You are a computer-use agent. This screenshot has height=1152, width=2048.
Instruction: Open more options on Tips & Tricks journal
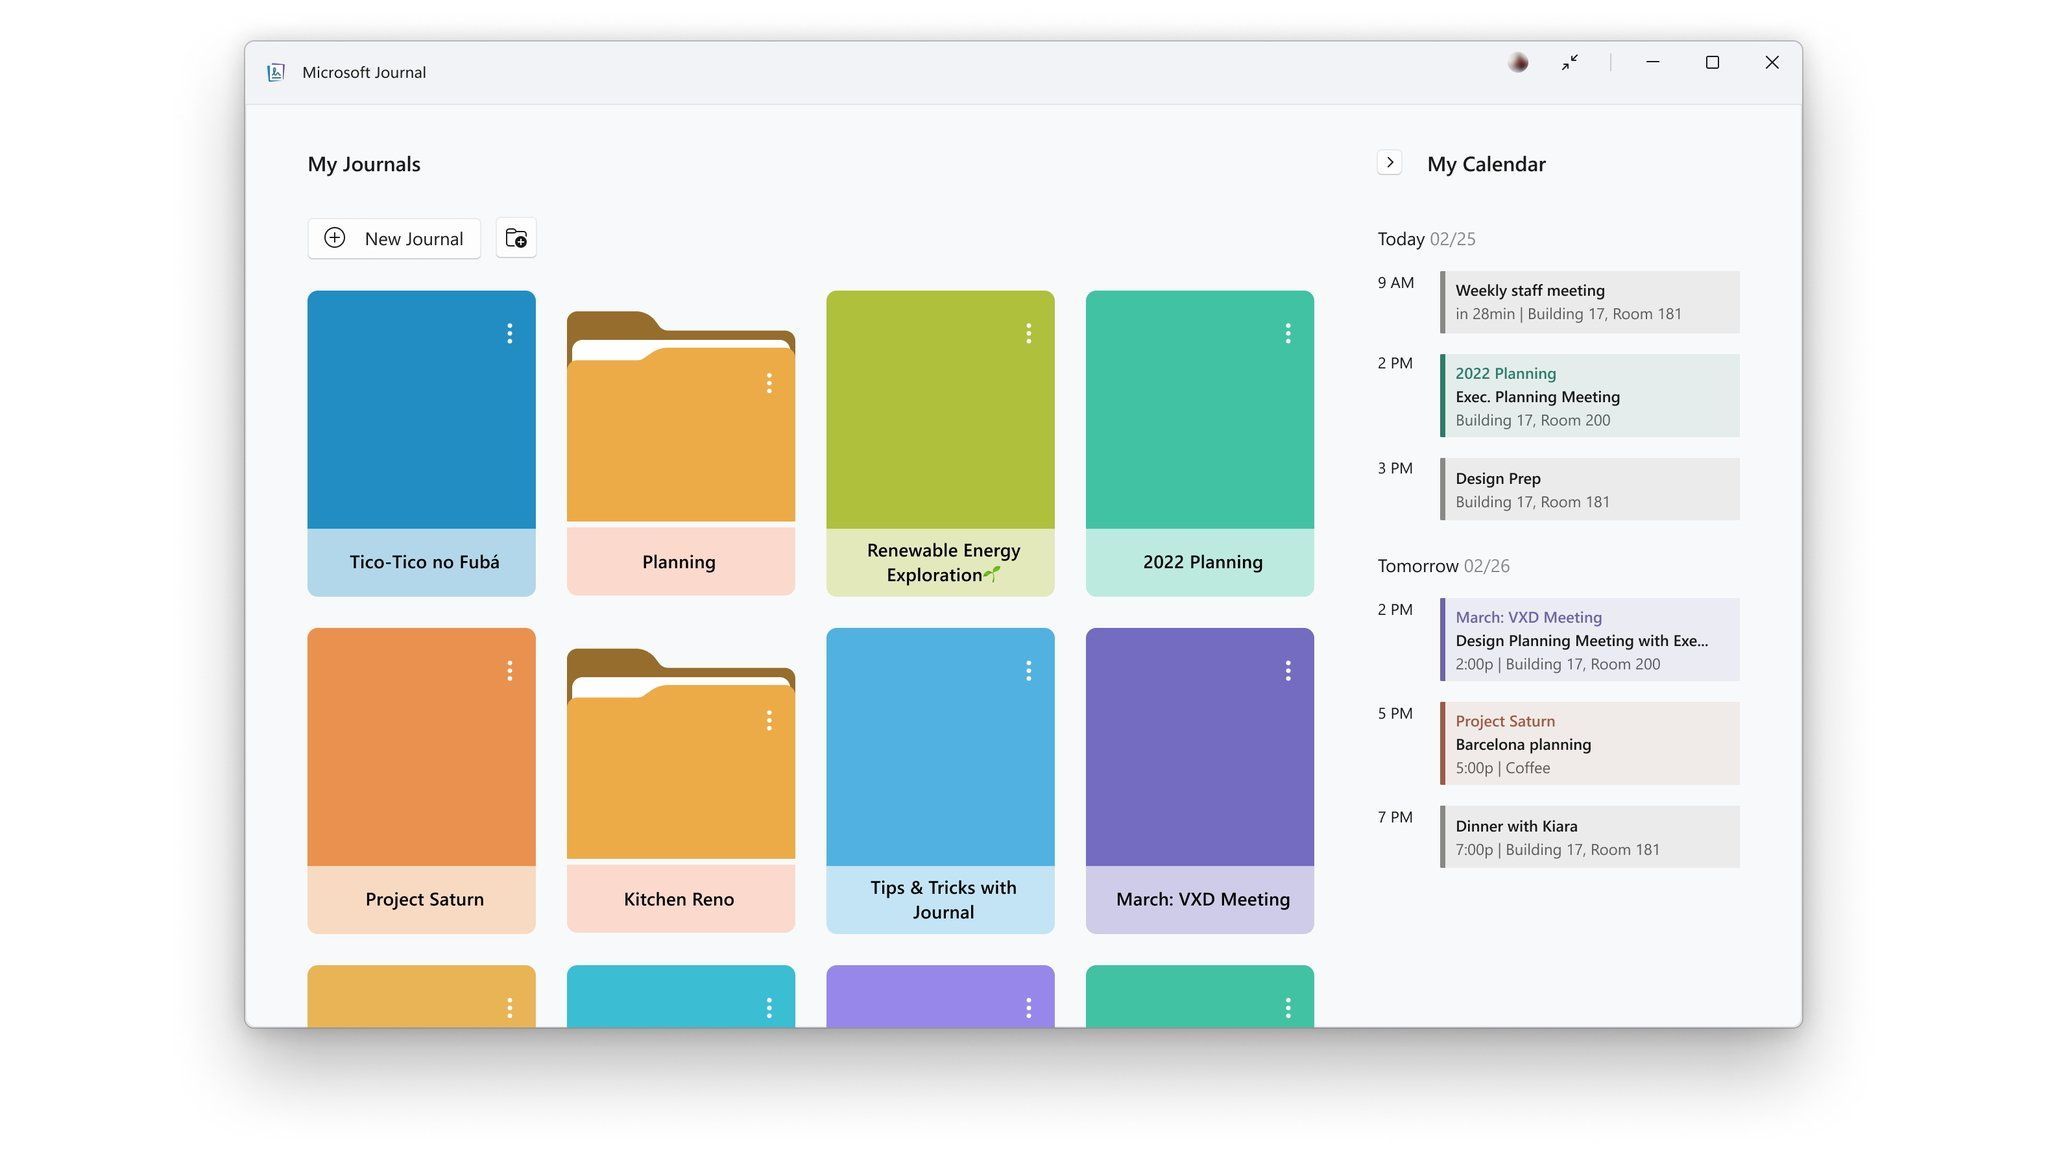tap(1028, 671)
